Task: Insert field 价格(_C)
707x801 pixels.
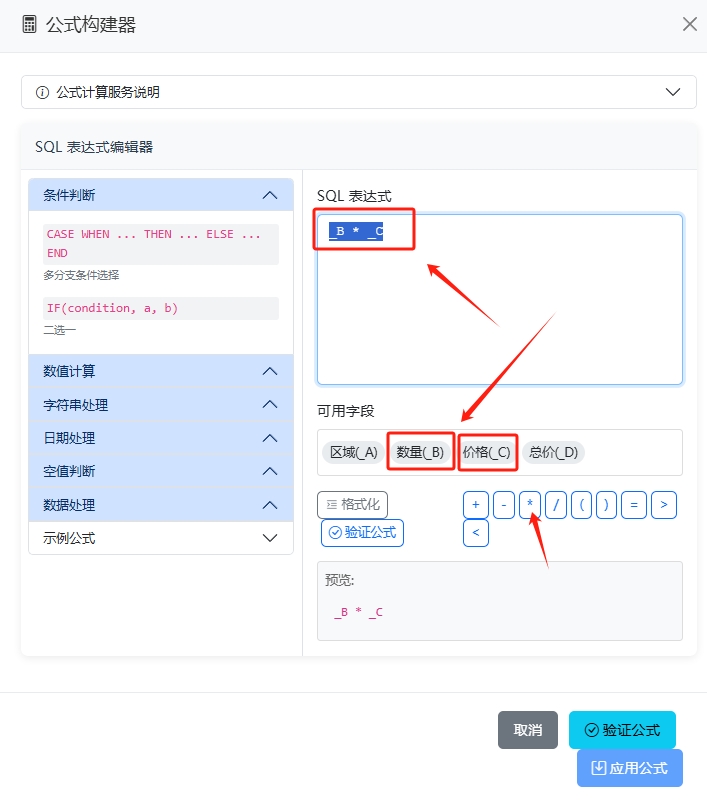Action: click(486, 452)
